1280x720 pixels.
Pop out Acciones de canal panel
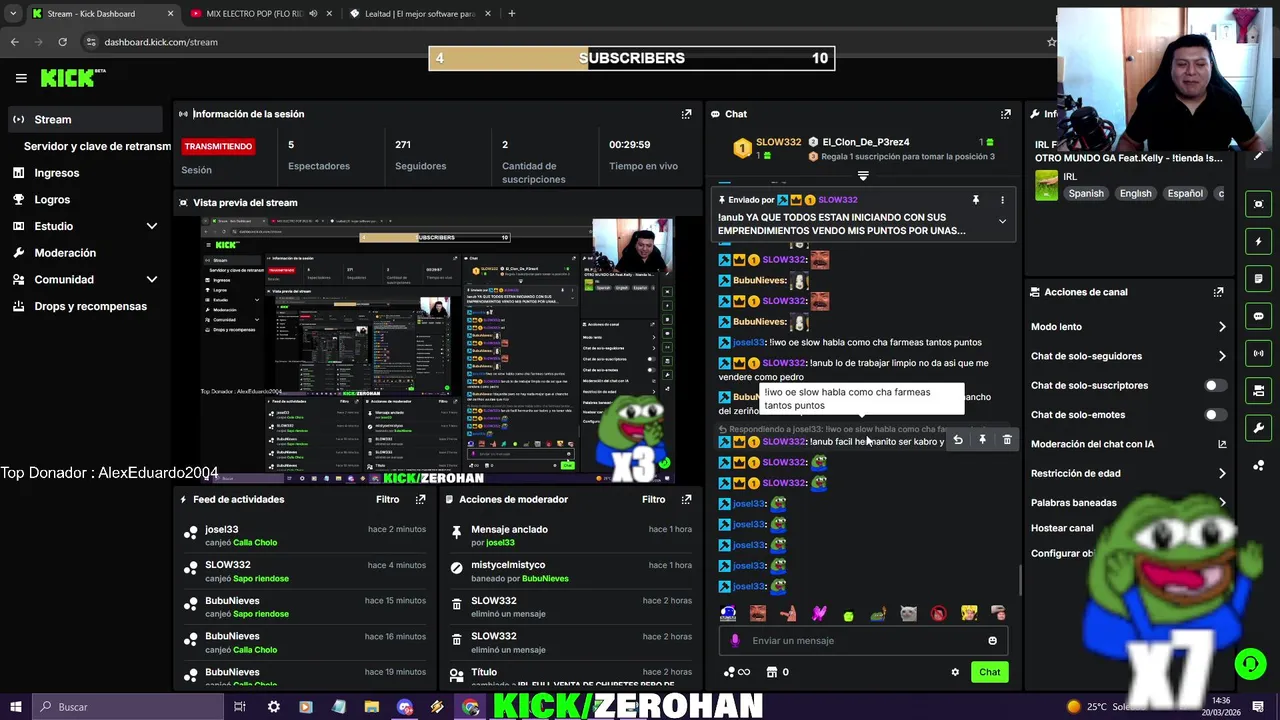point(1218,292)
